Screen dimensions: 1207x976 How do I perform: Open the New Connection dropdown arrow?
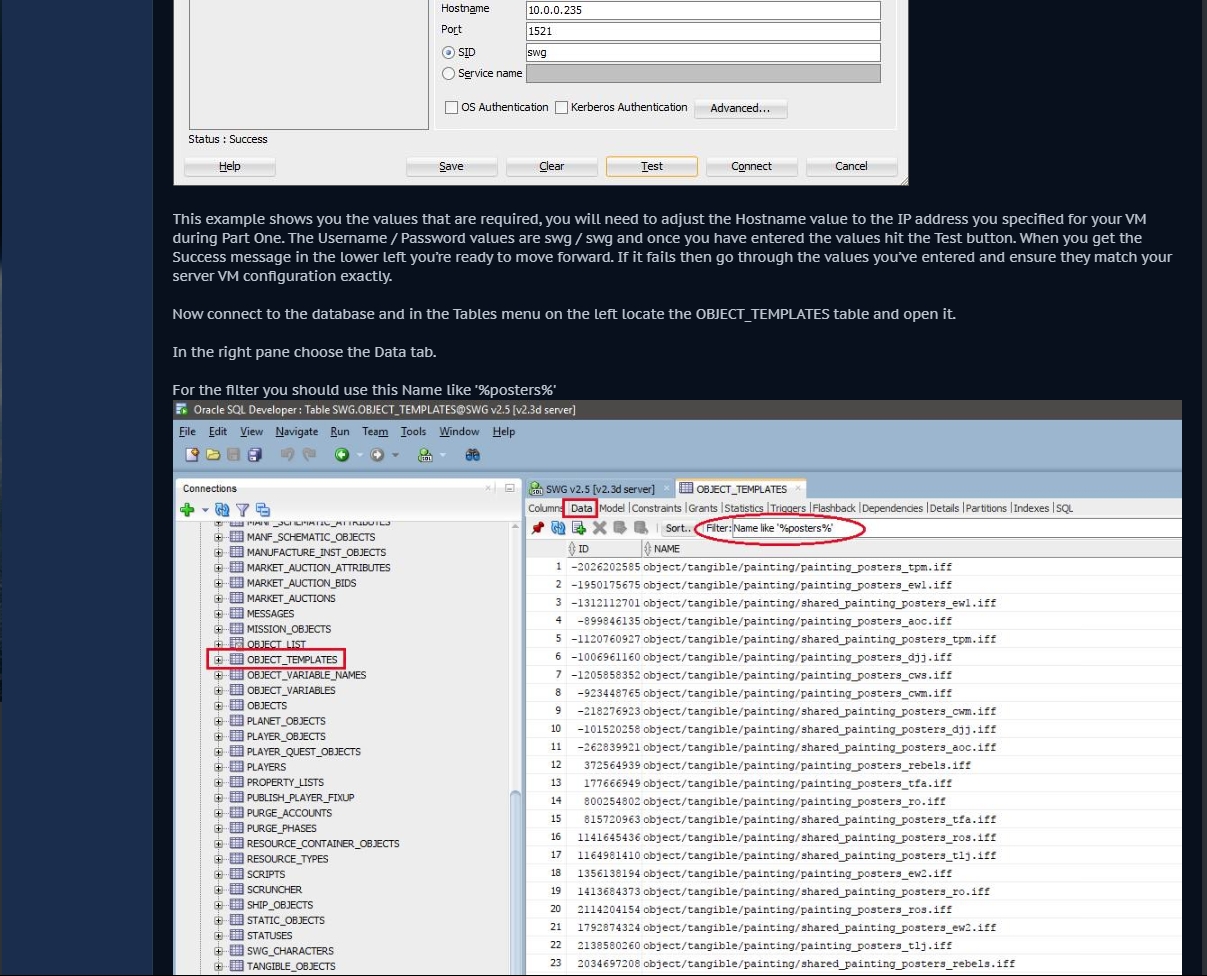pos(205,511)
